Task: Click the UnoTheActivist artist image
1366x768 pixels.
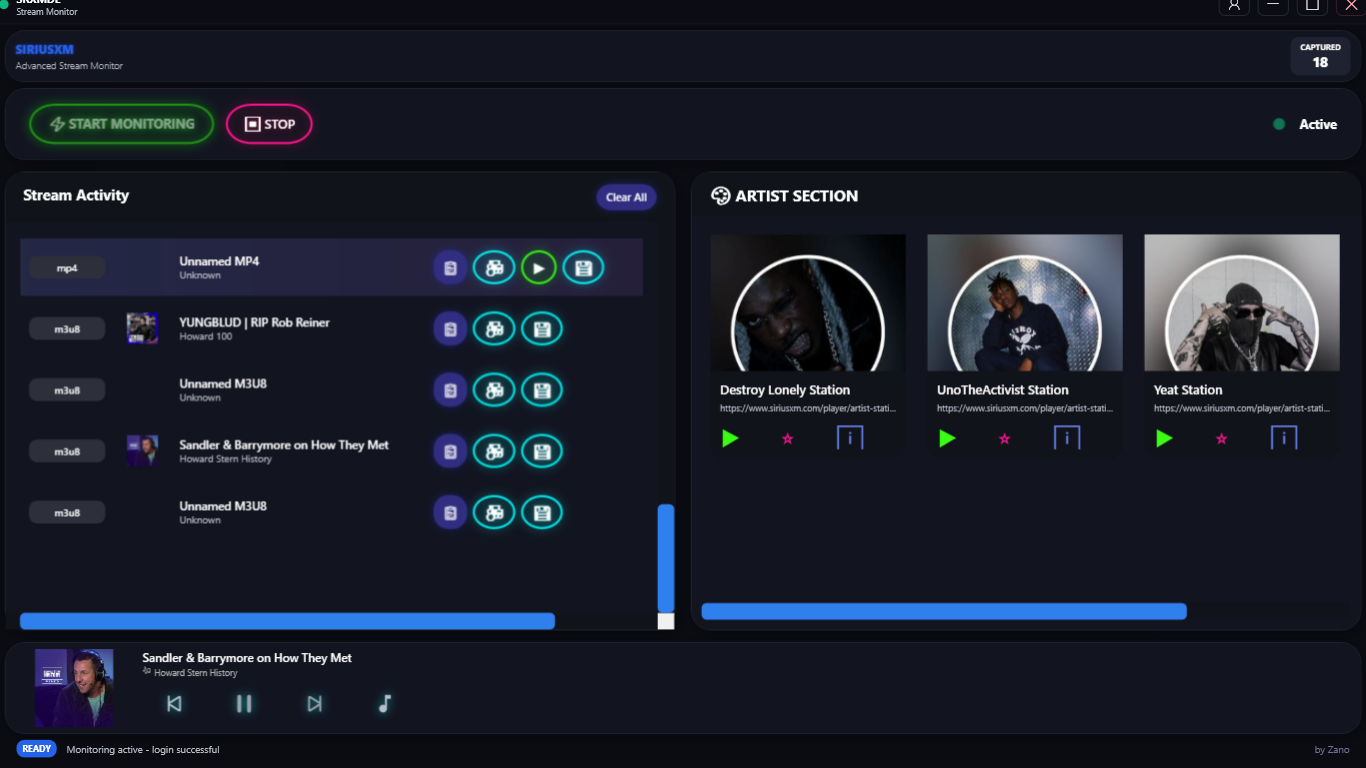Action: click(x=1025, y=303)
